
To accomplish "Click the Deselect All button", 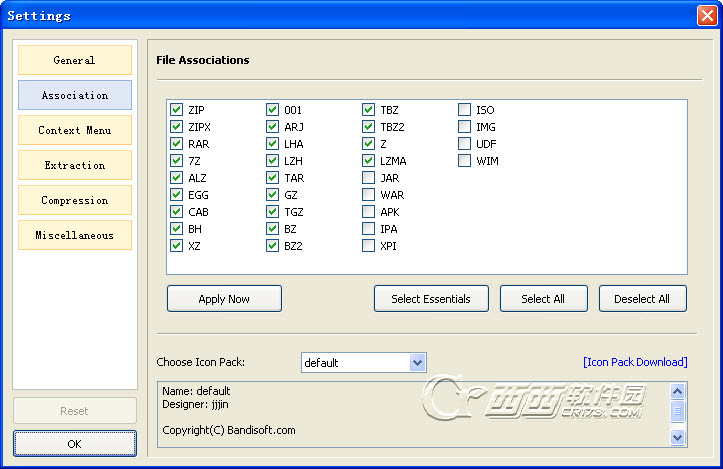I will 642,299.
